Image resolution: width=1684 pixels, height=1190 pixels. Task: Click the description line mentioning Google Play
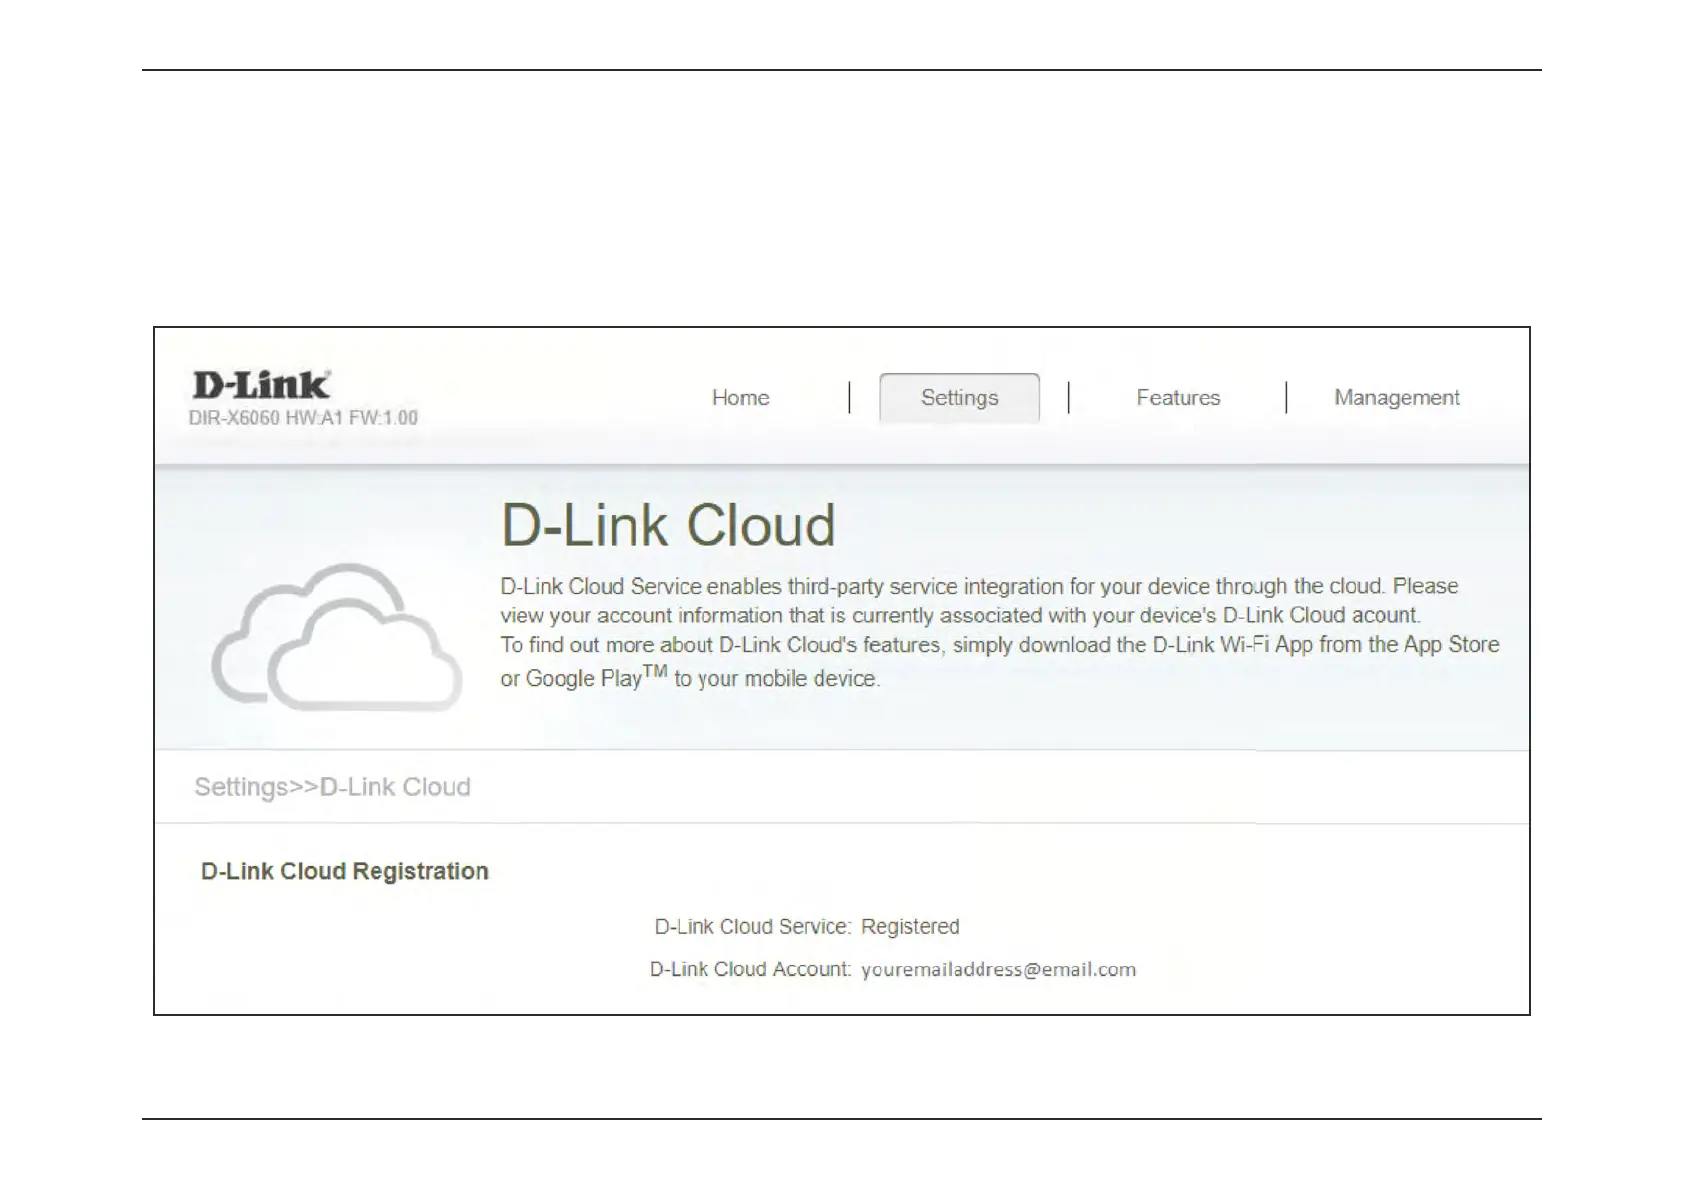[690, 677]
